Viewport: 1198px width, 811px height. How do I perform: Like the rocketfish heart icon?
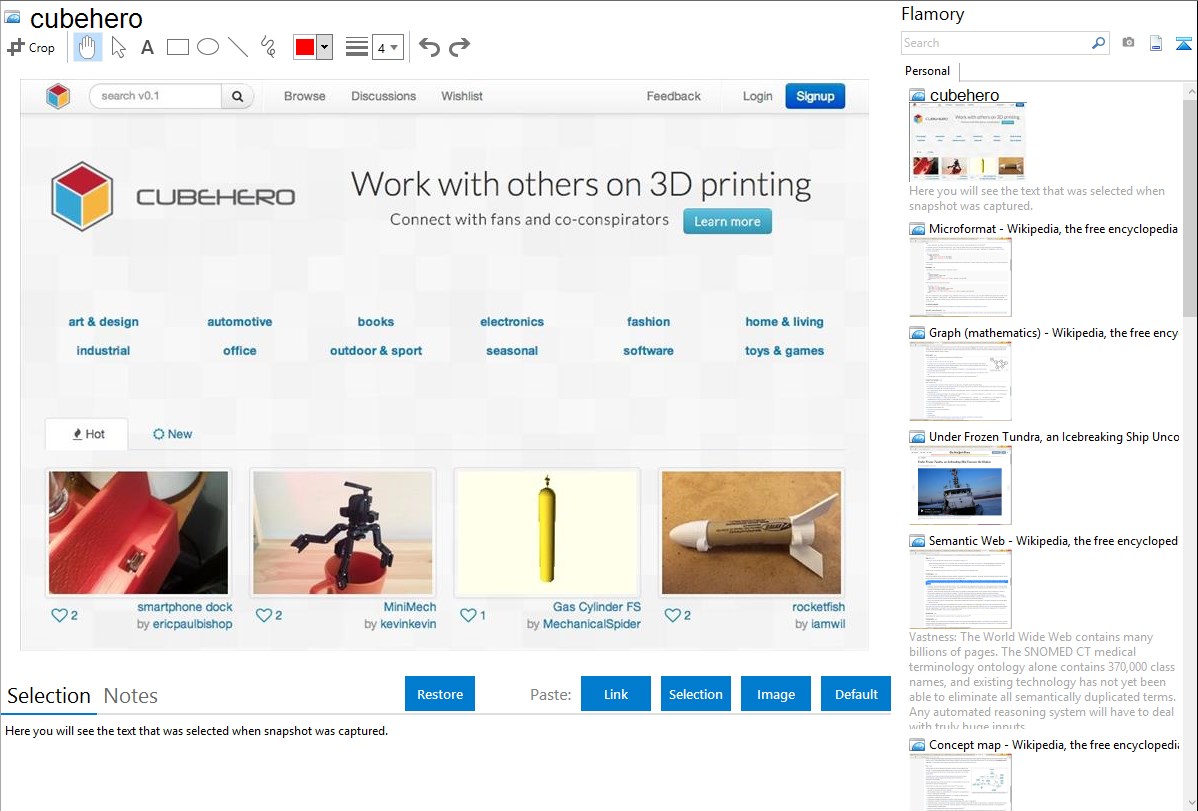click(672, 615)
